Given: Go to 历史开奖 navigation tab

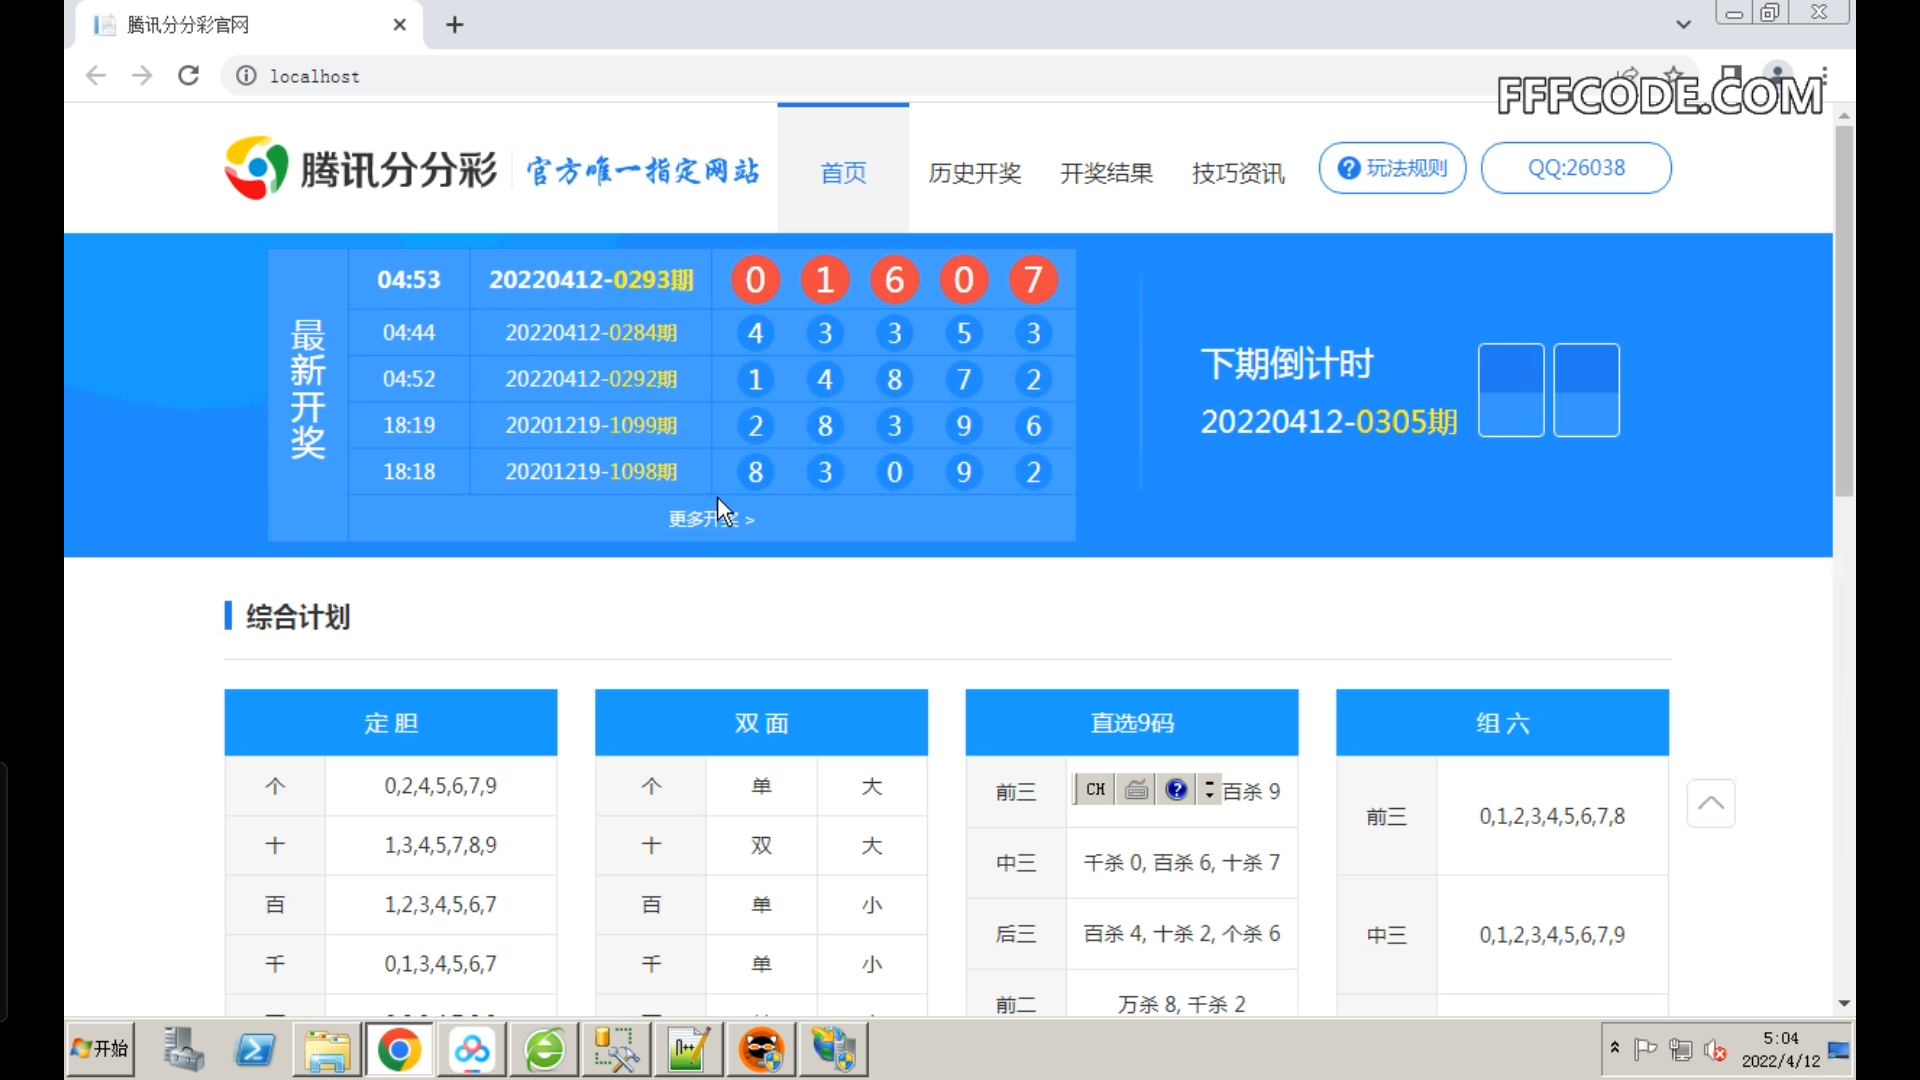Looking at the screenshot, I should click(x=974, y=173).
